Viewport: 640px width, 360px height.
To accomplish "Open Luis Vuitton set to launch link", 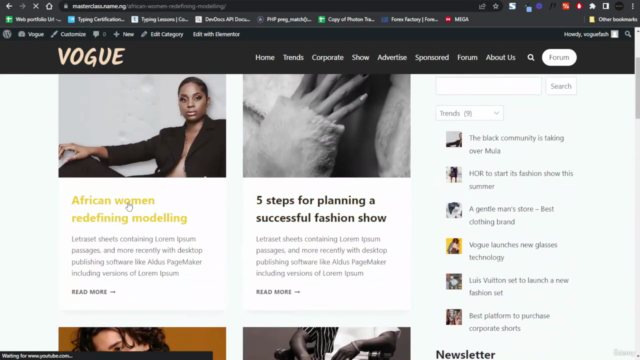I will coord(518,287).
